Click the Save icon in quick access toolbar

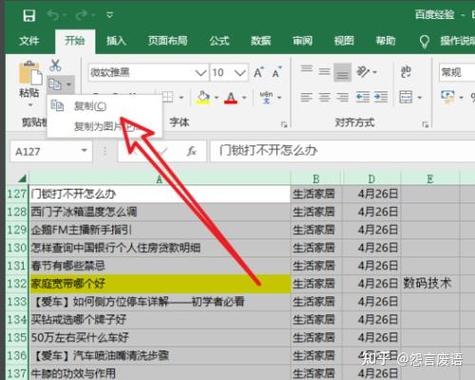tap(29, 15)
